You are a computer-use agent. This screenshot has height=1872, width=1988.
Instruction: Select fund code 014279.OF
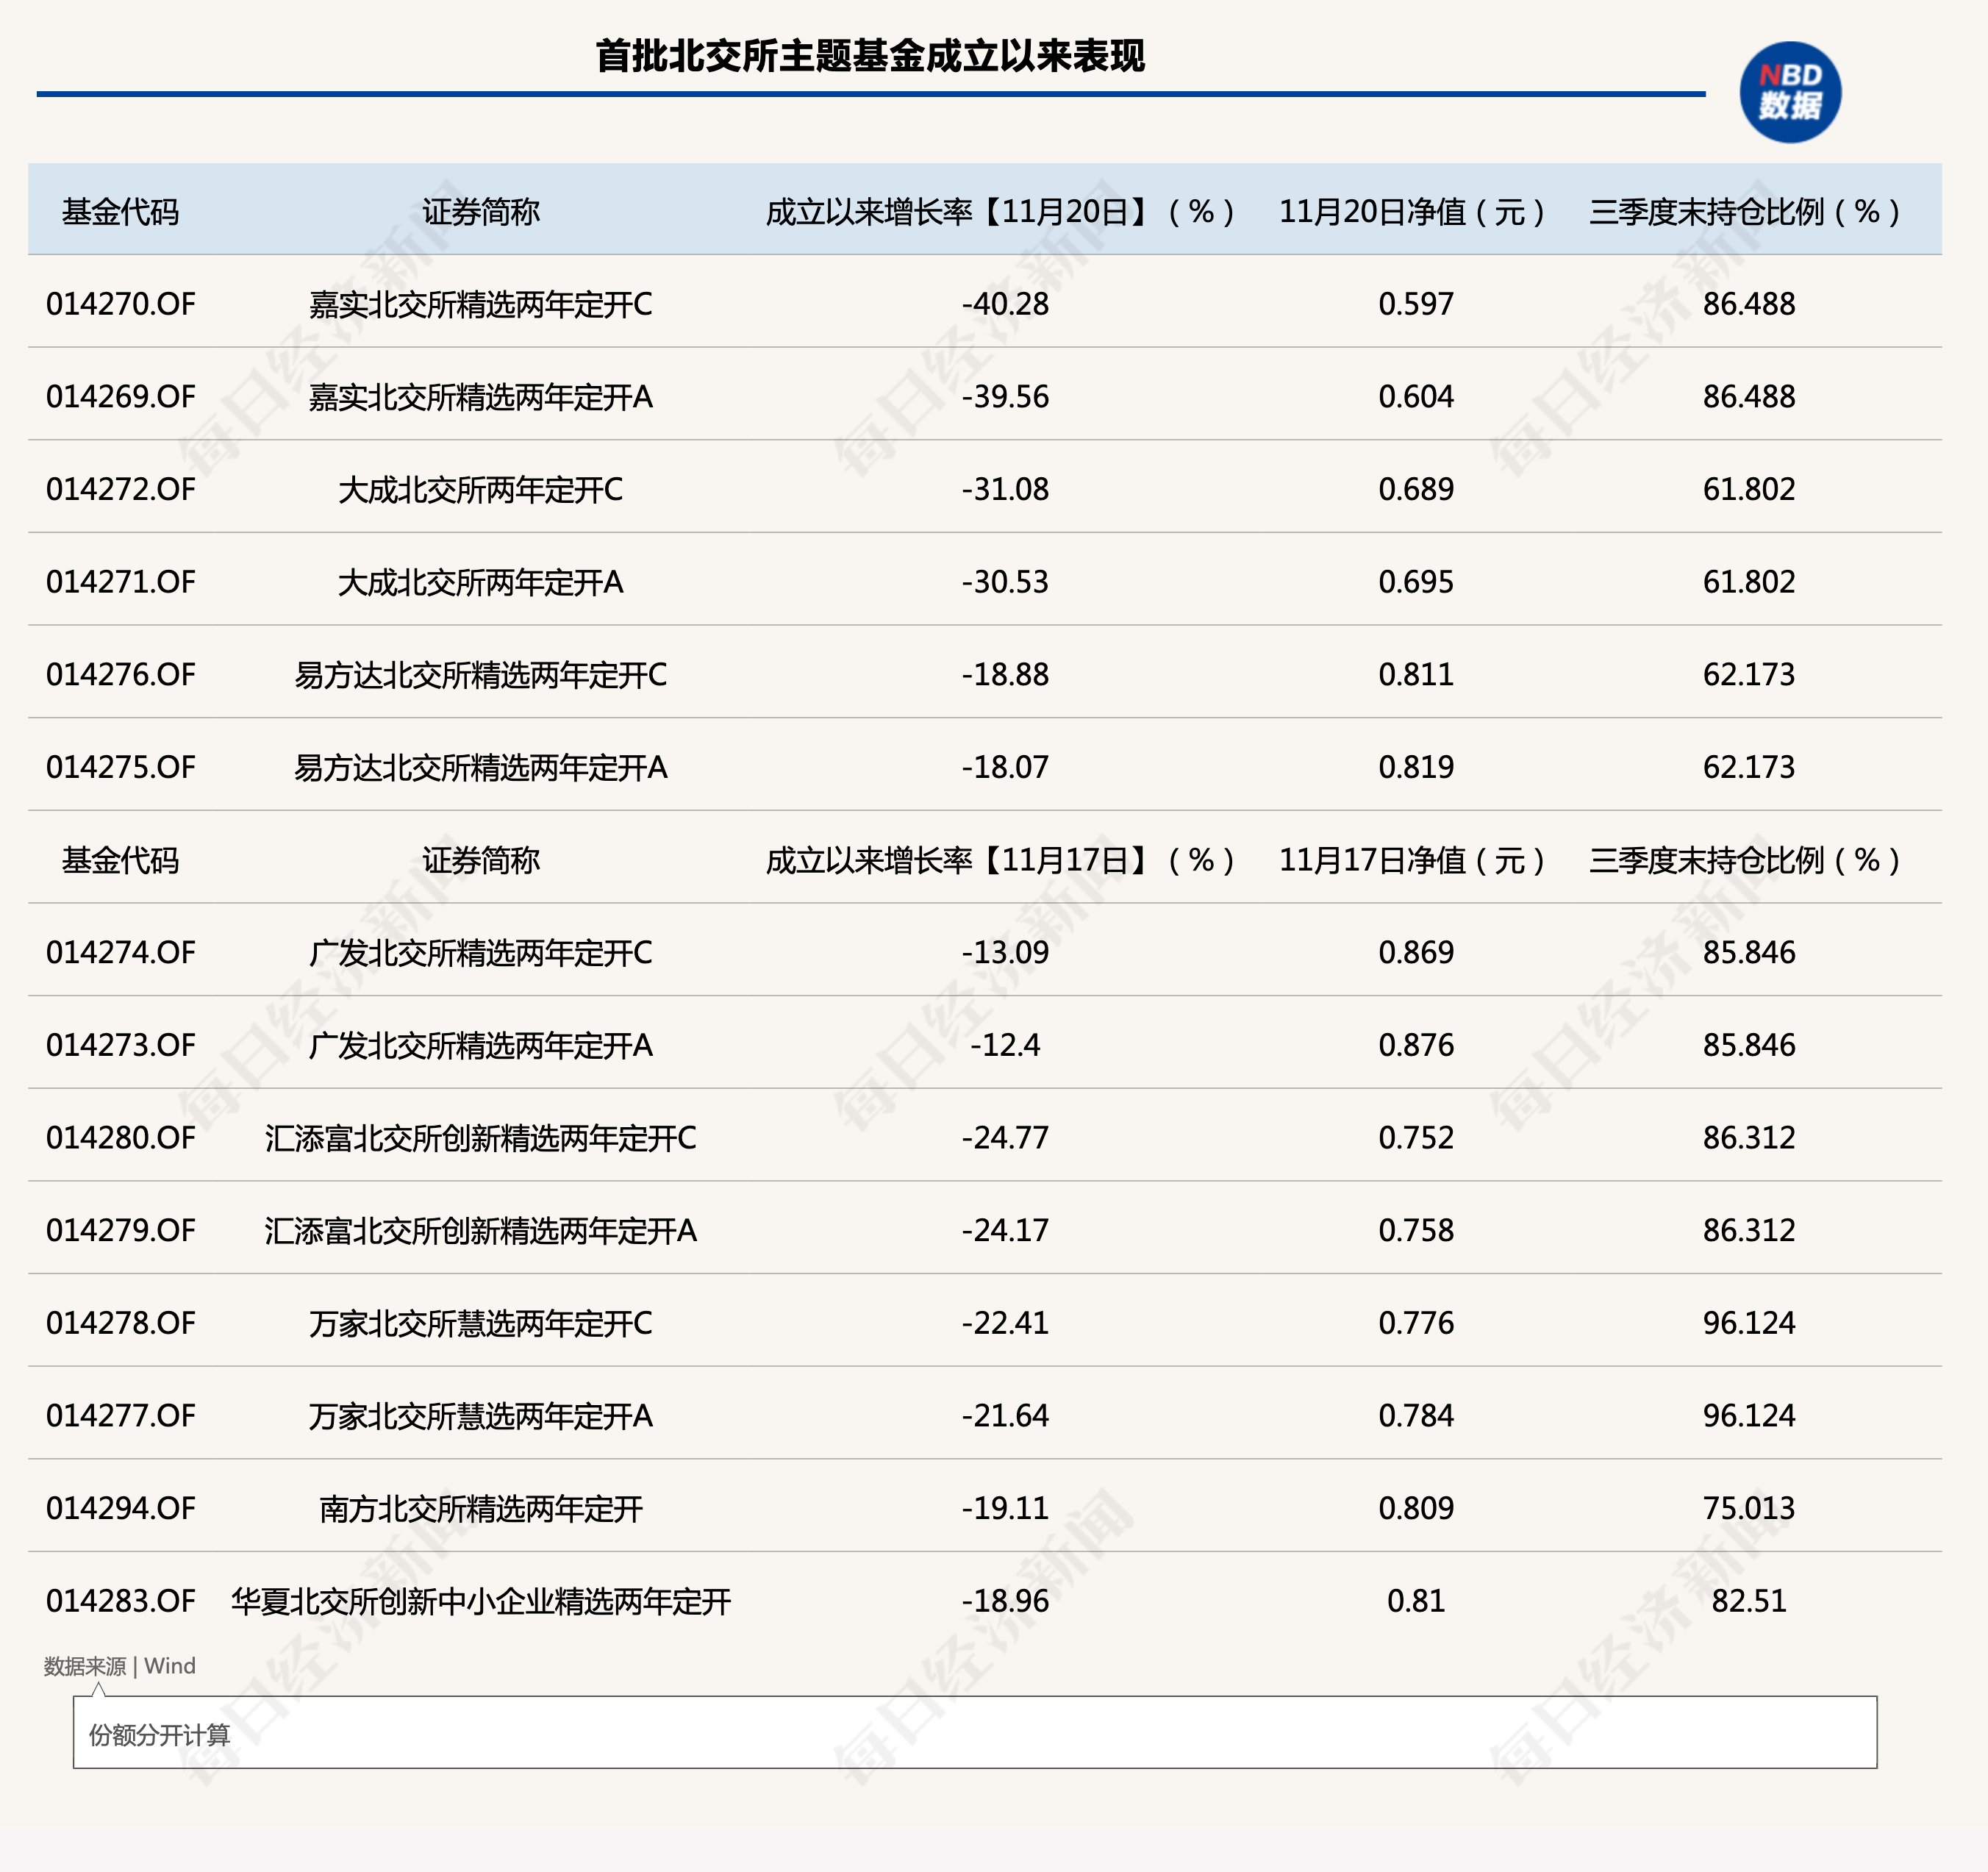pos(121,1231)
